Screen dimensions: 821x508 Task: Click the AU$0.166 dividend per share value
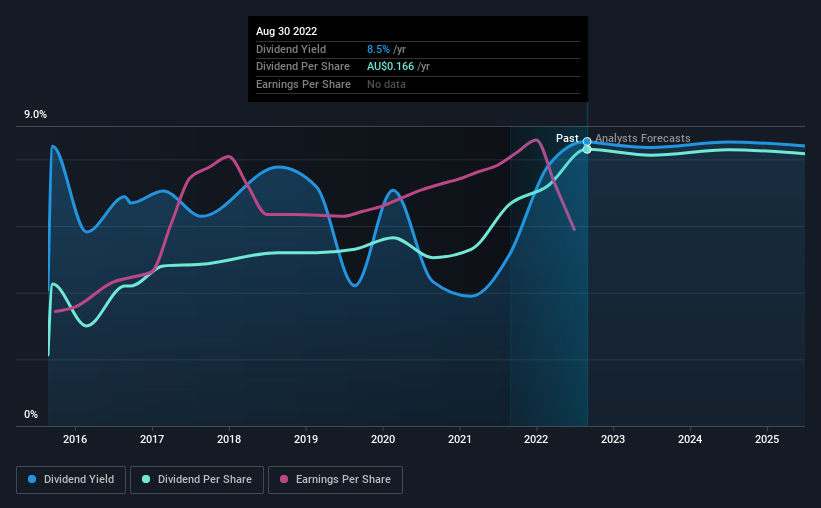click(x=391, y=67)
